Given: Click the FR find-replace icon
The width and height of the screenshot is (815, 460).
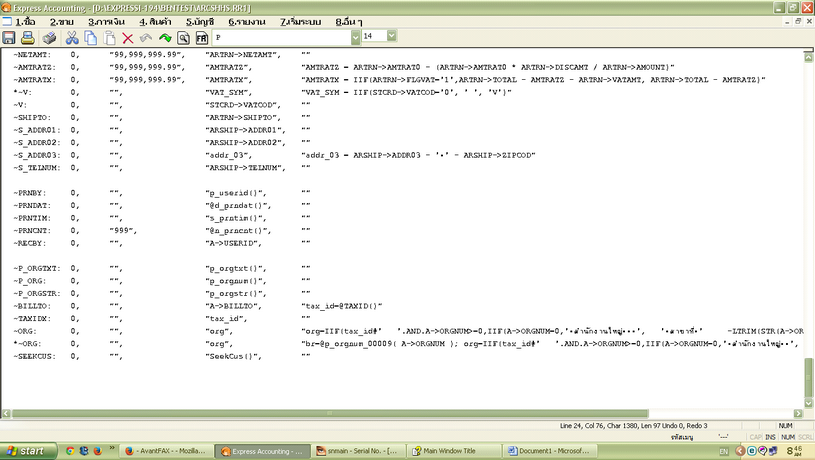Looking at the screenshot, I should (x=202, y=37).
